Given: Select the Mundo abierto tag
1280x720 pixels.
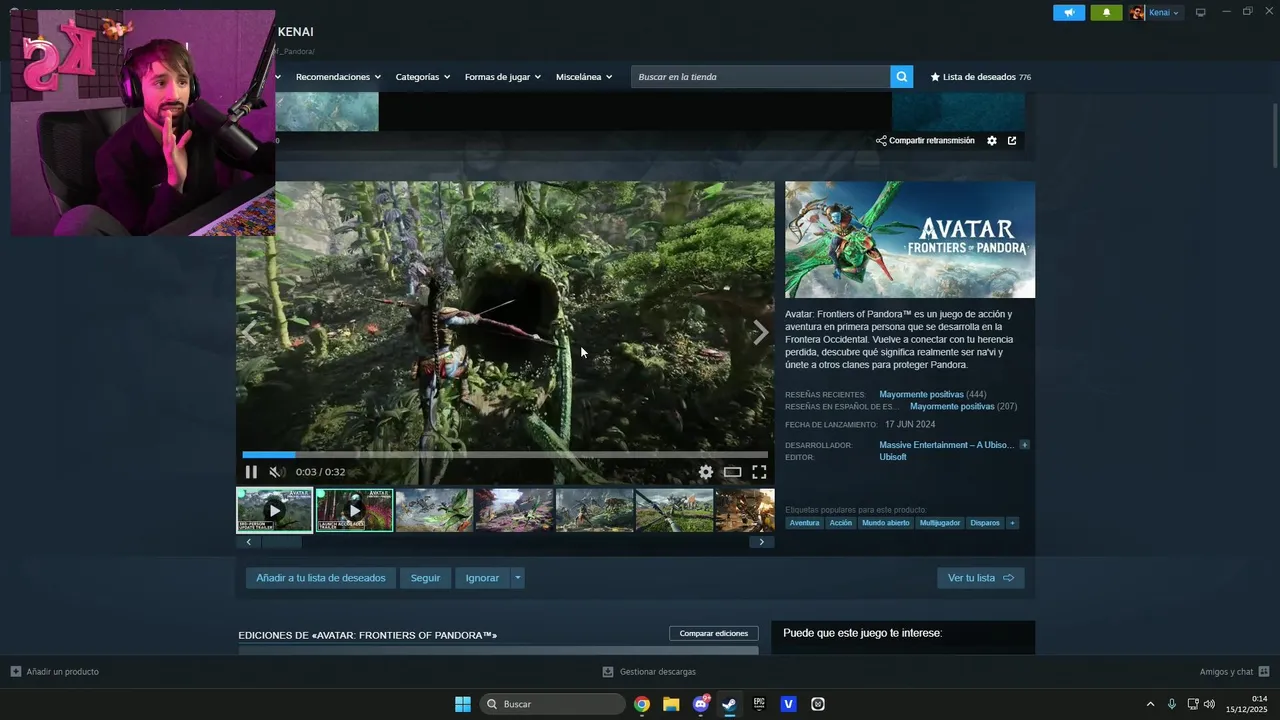Looking at the screenshot, I should [x=886, y=523].
